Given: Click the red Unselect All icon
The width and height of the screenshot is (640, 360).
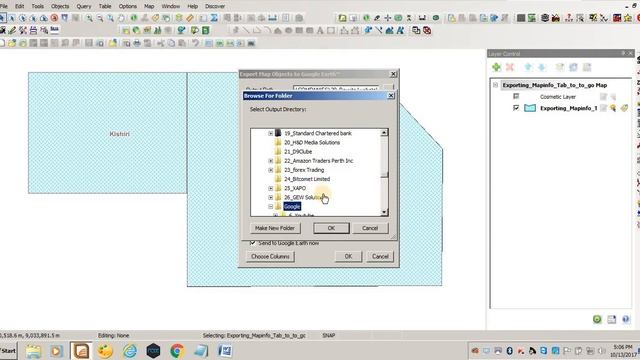Looking at the screenshot, I should coord(54,18).
